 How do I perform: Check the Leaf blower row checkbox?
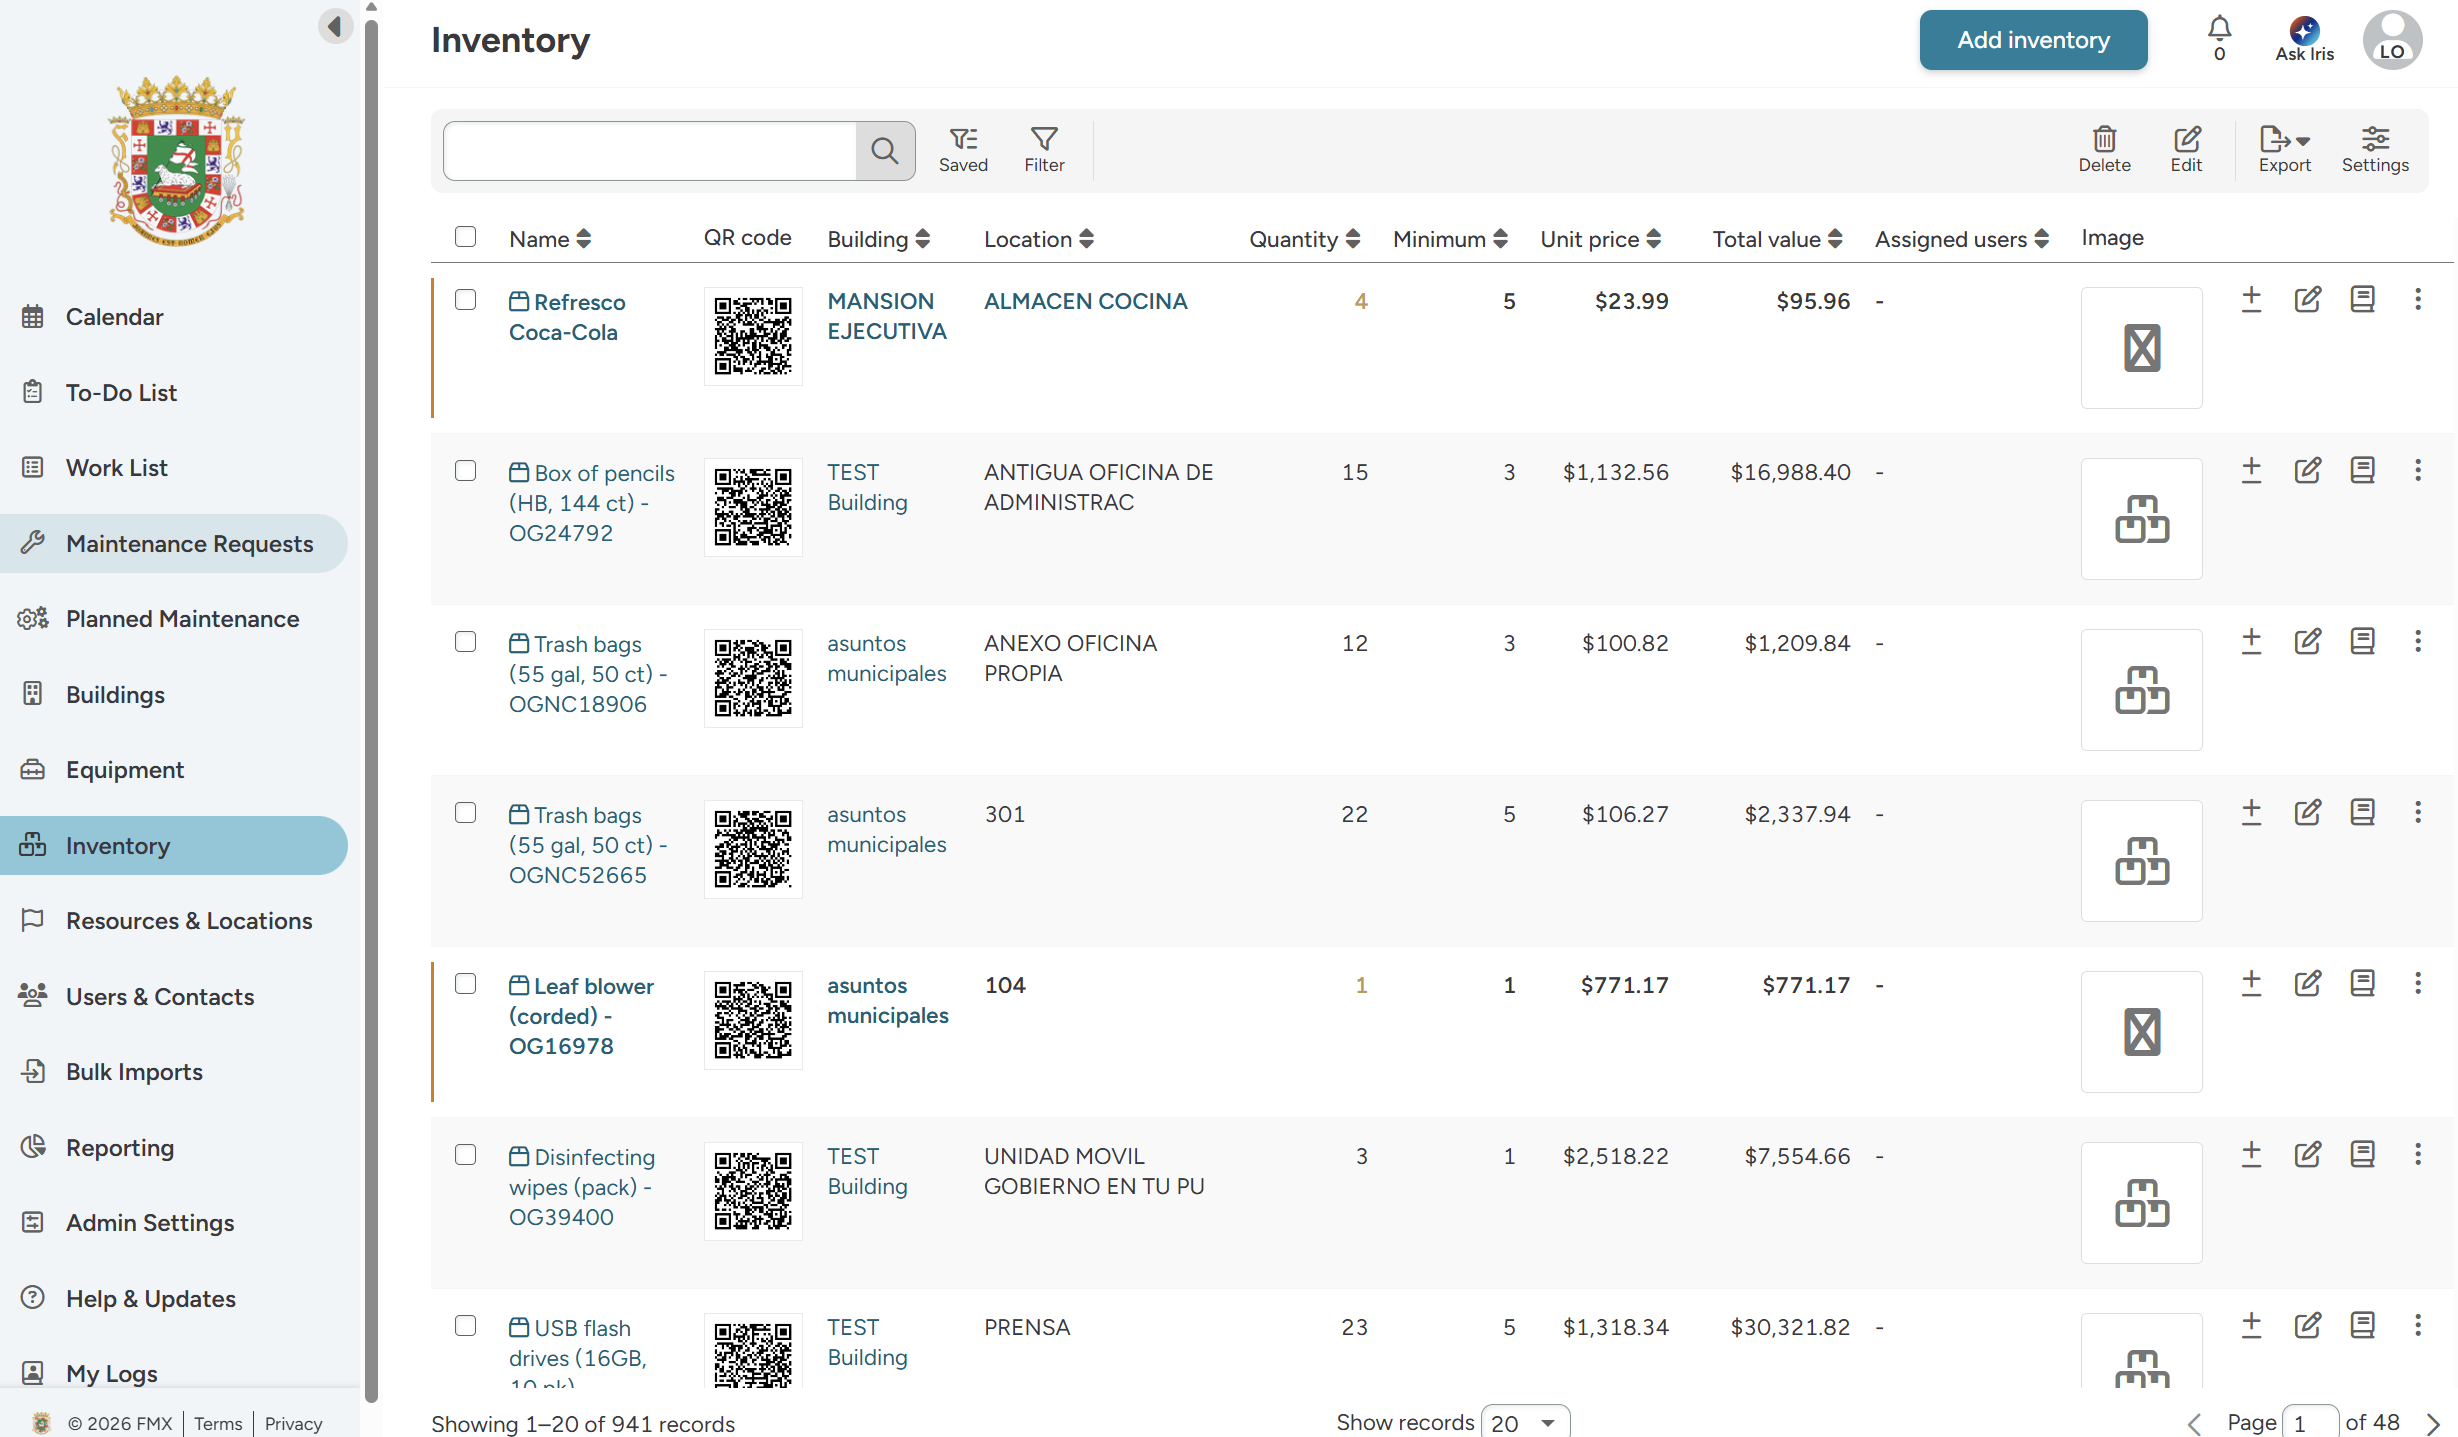click(x=465, y=984)
